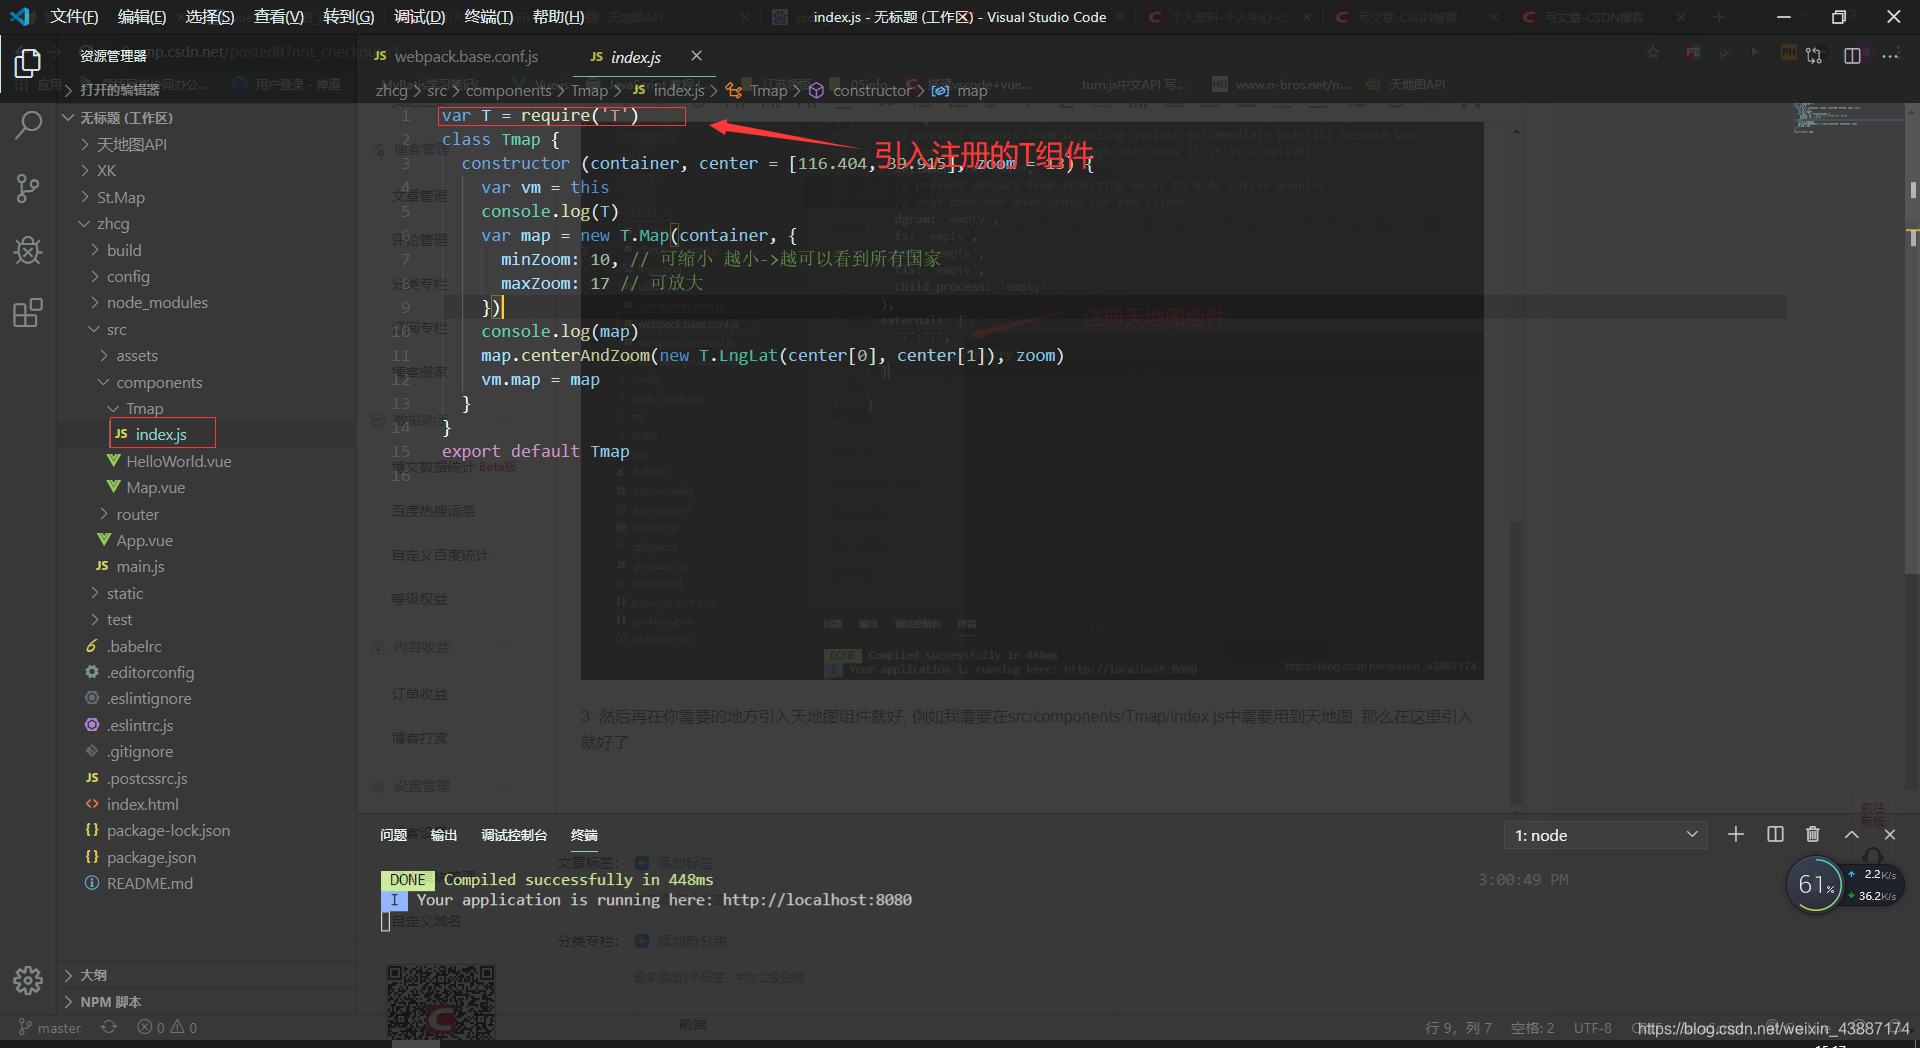This screenshot has height=1048, width=1920.
Task: Split the terminal panel
Action: (1775, 834)
